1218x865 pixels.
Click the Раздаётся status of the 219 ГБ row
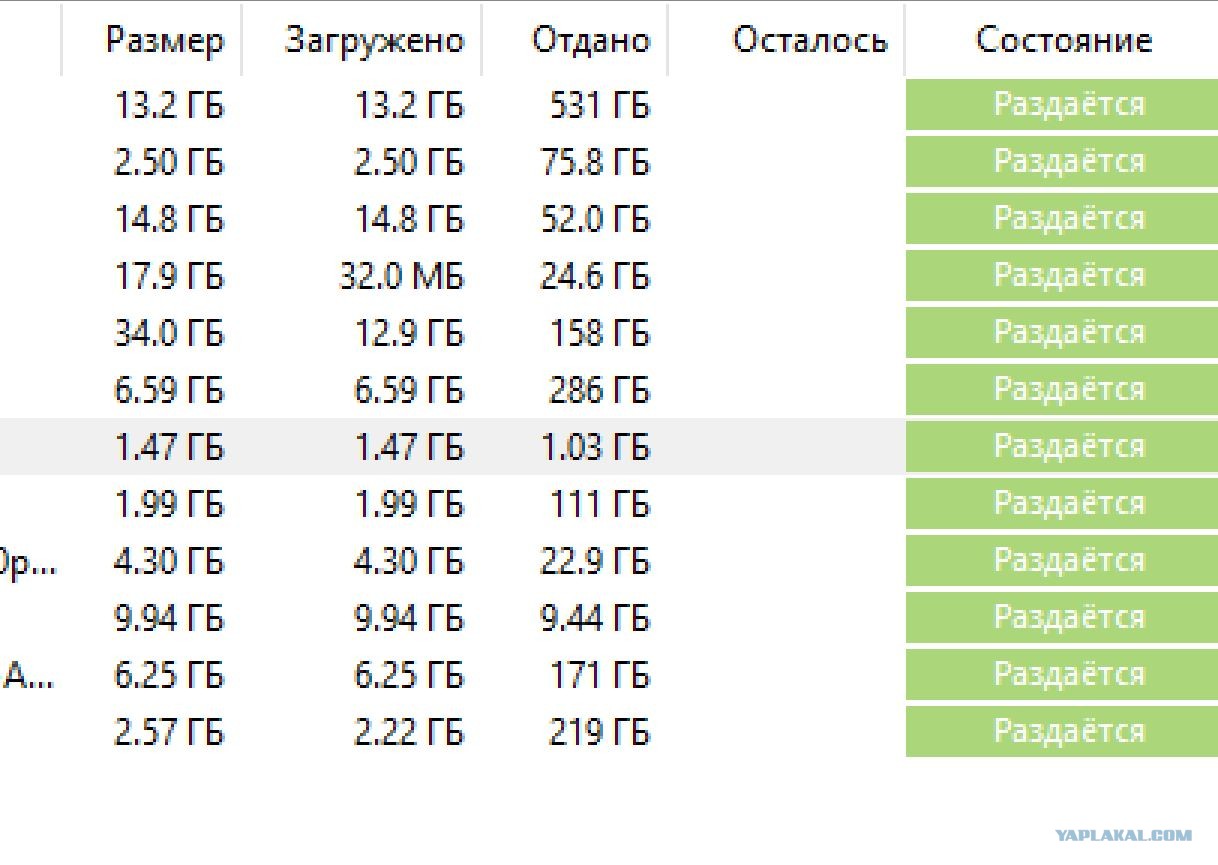pos(1062,732)
